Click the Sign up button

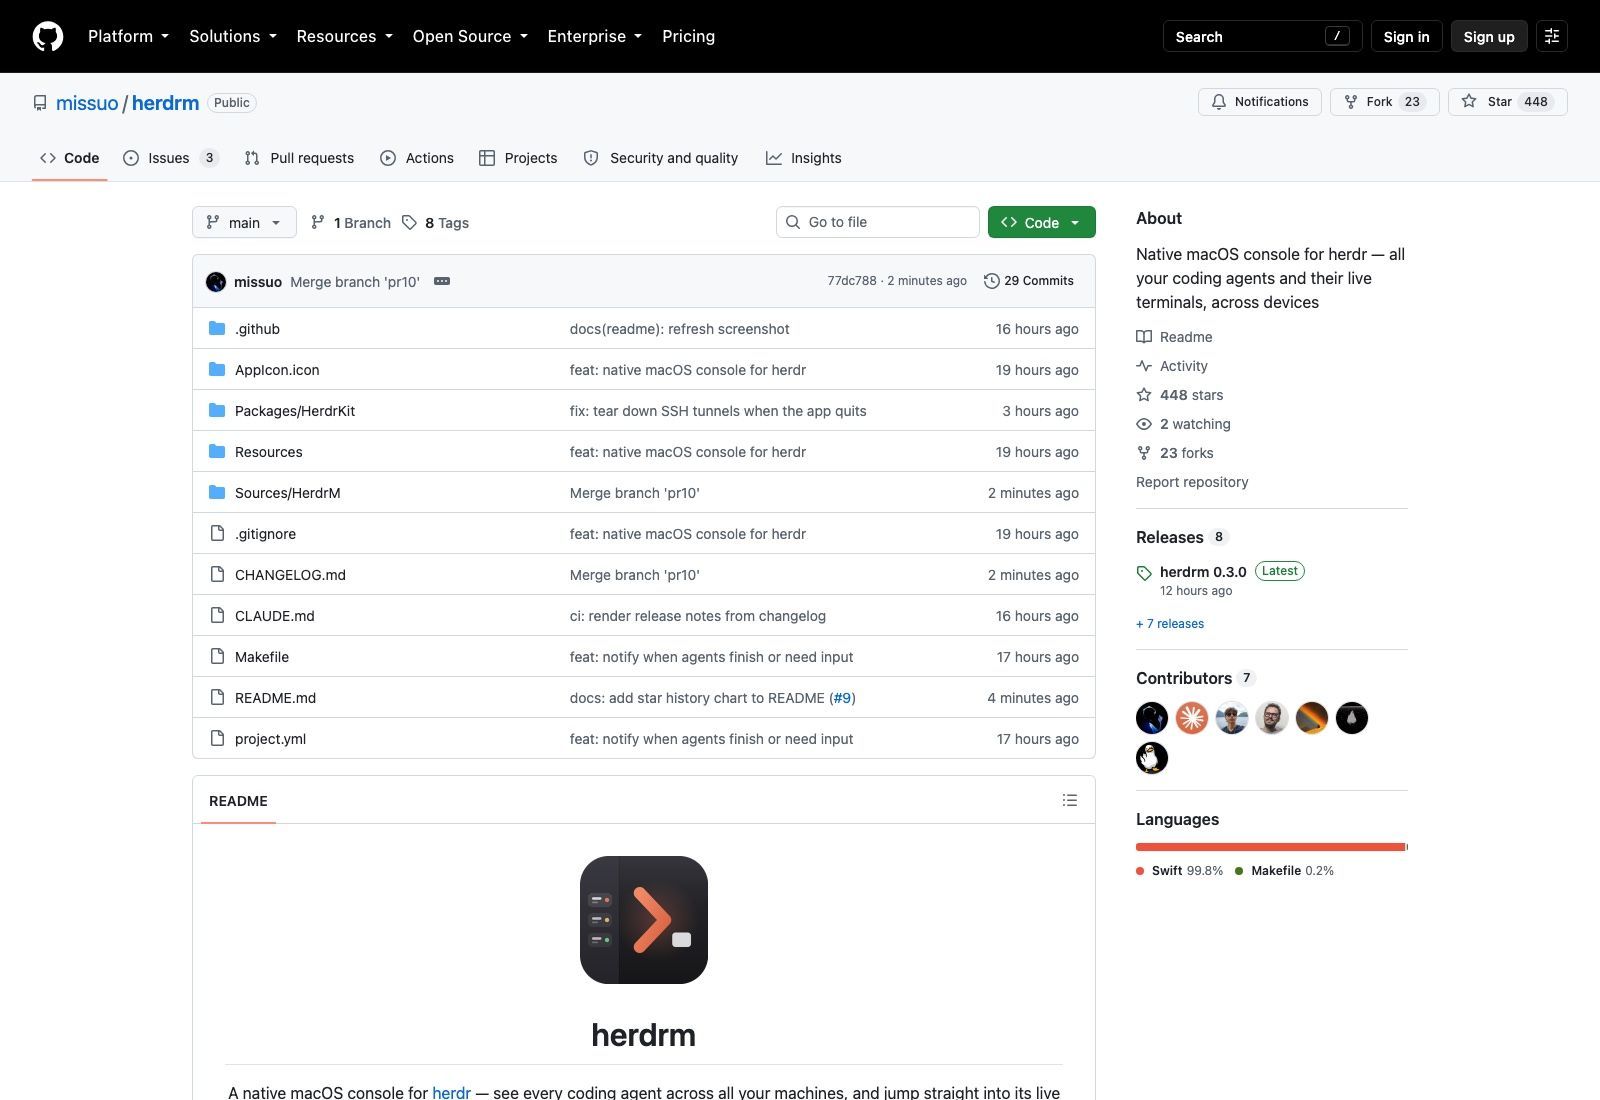(1489, 36)
